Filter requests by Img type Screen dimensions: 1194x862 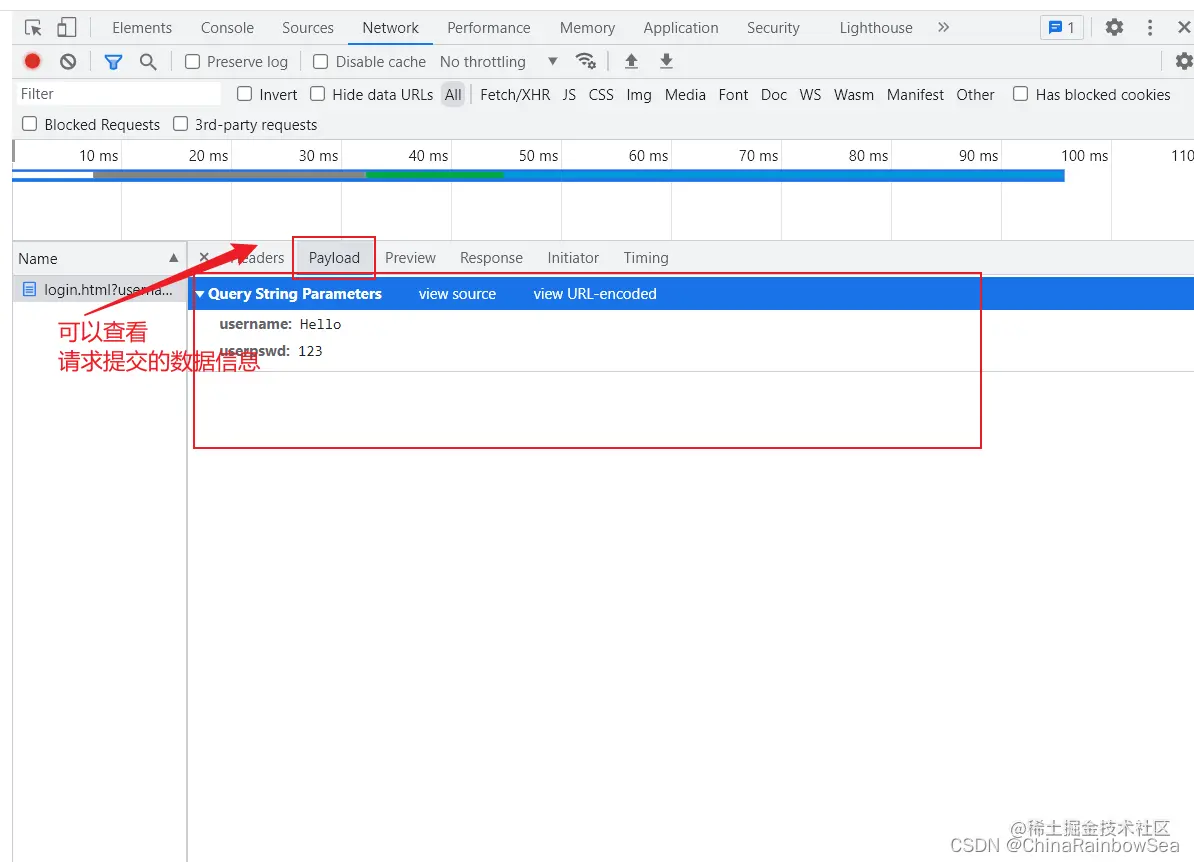pos(639,94)
